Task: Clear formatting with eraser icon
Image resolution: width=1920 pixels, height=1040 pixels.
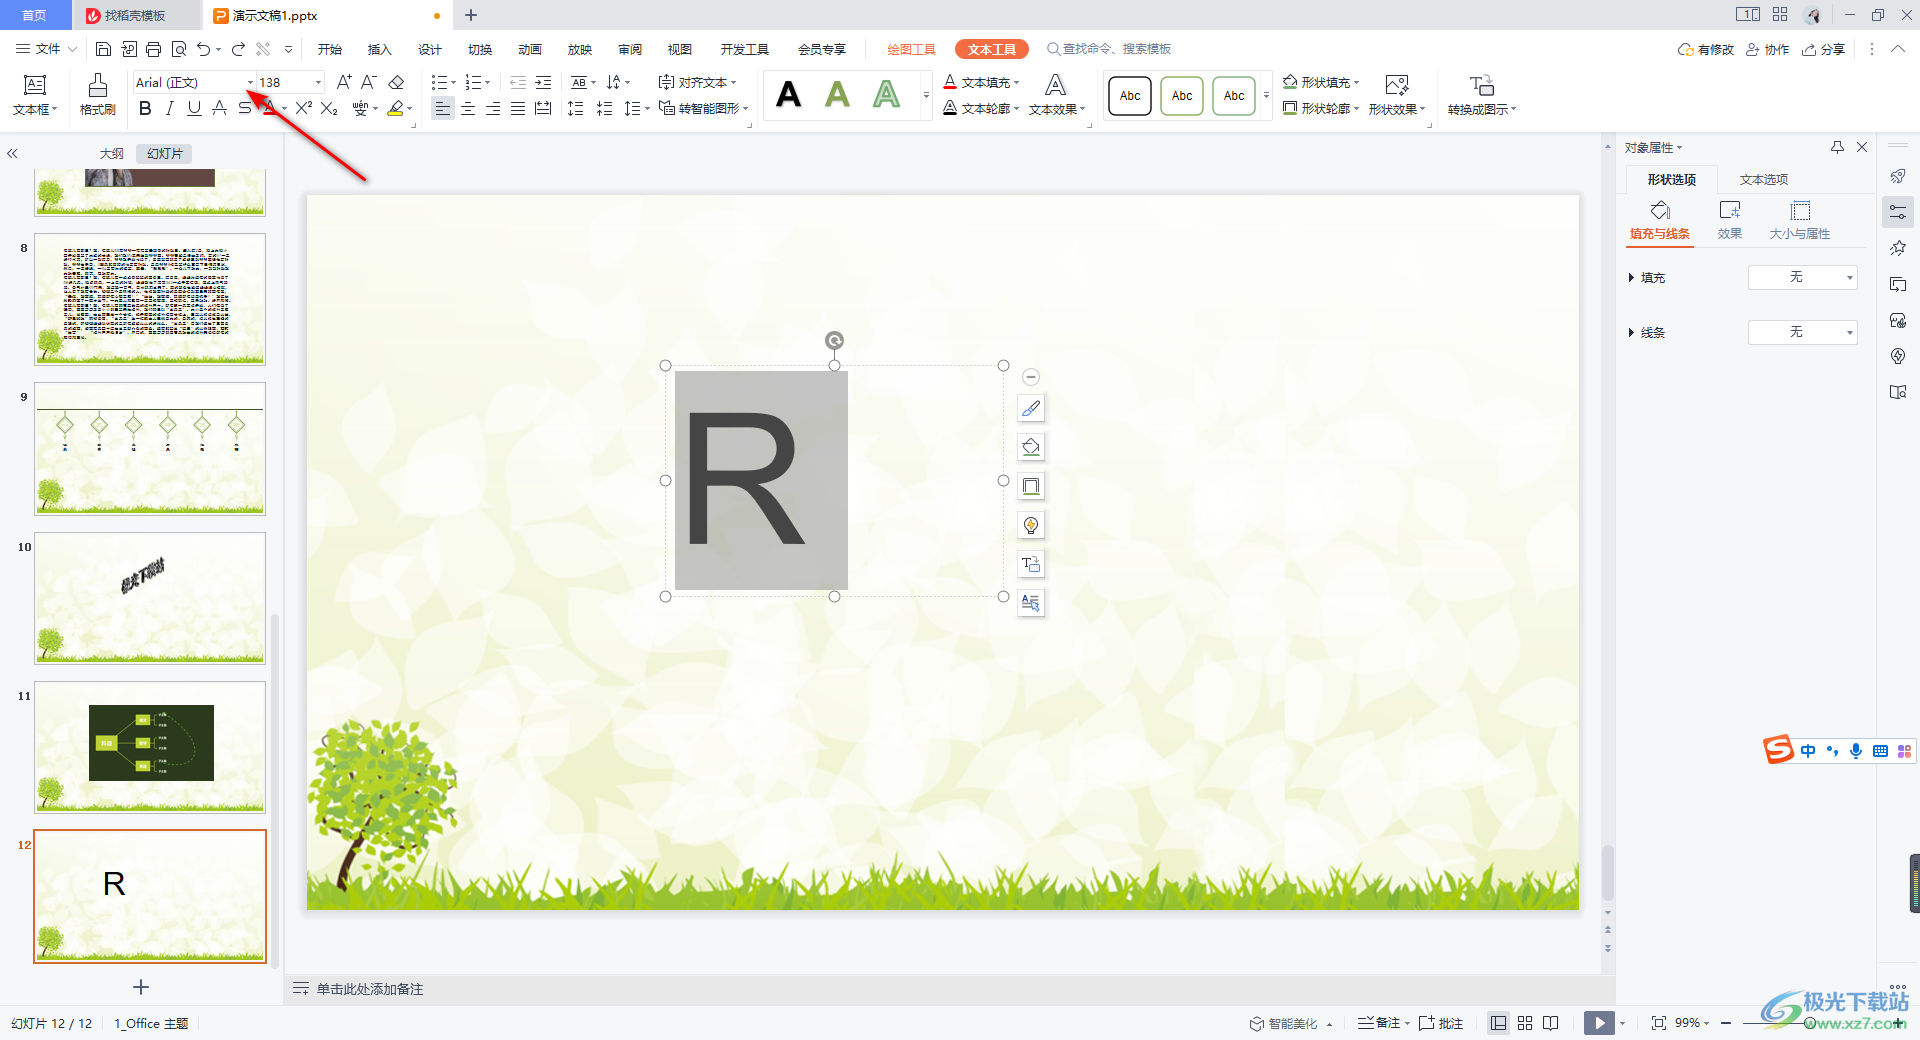Action: [x=396, y=82]
